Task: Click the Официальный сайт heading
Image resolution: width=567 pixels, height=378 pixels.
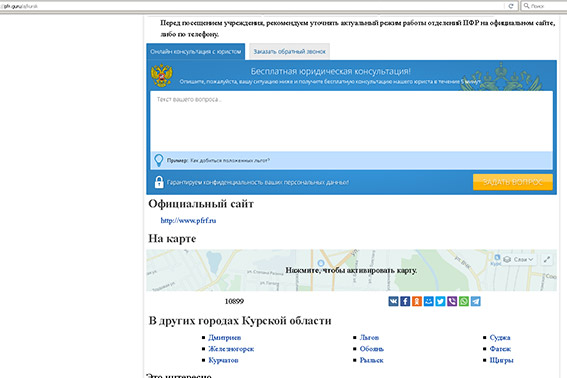Action: tap(201, 204)
